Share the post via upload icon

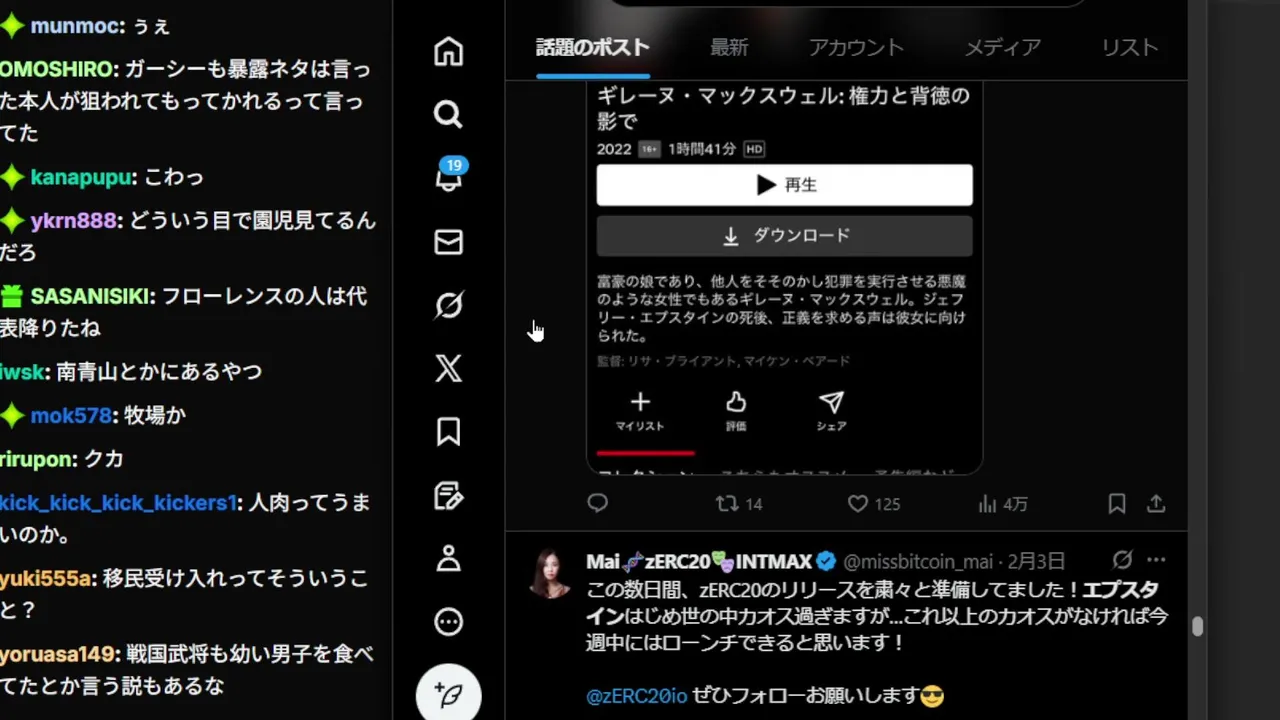pyautogui.click(x=1155, y=504)
